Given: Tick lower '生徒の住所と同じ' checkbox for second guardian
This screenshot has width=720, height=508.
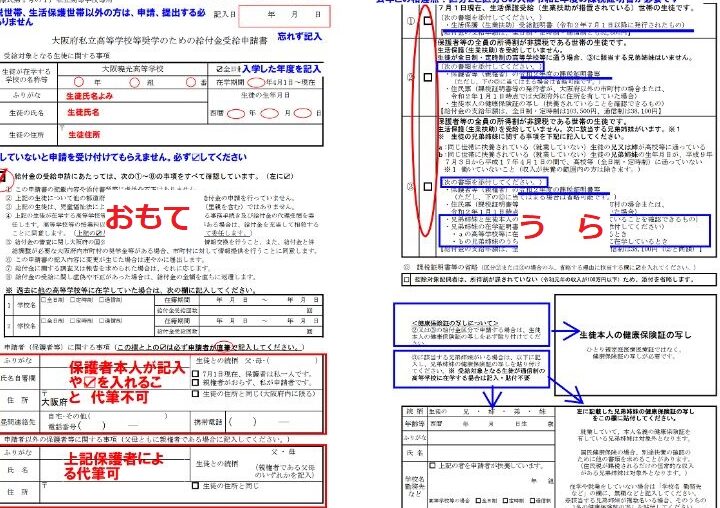Looking at the screenshot, I should (x=196, y=485).
